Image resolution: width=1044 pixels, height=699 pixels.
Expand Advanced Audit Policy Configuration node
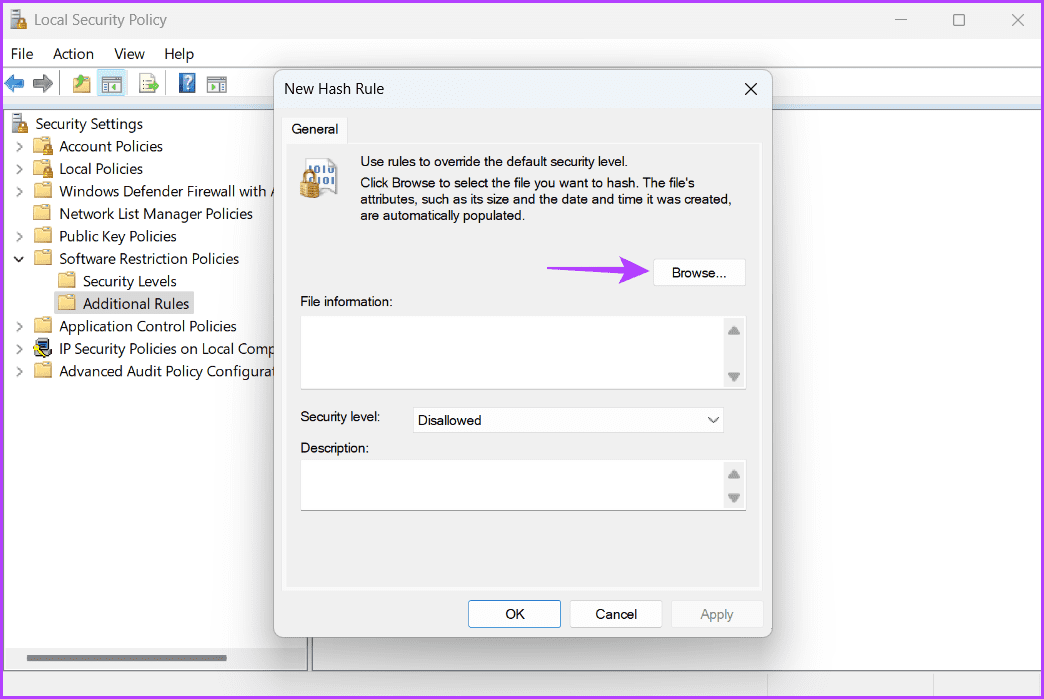(x=19, y=371)
